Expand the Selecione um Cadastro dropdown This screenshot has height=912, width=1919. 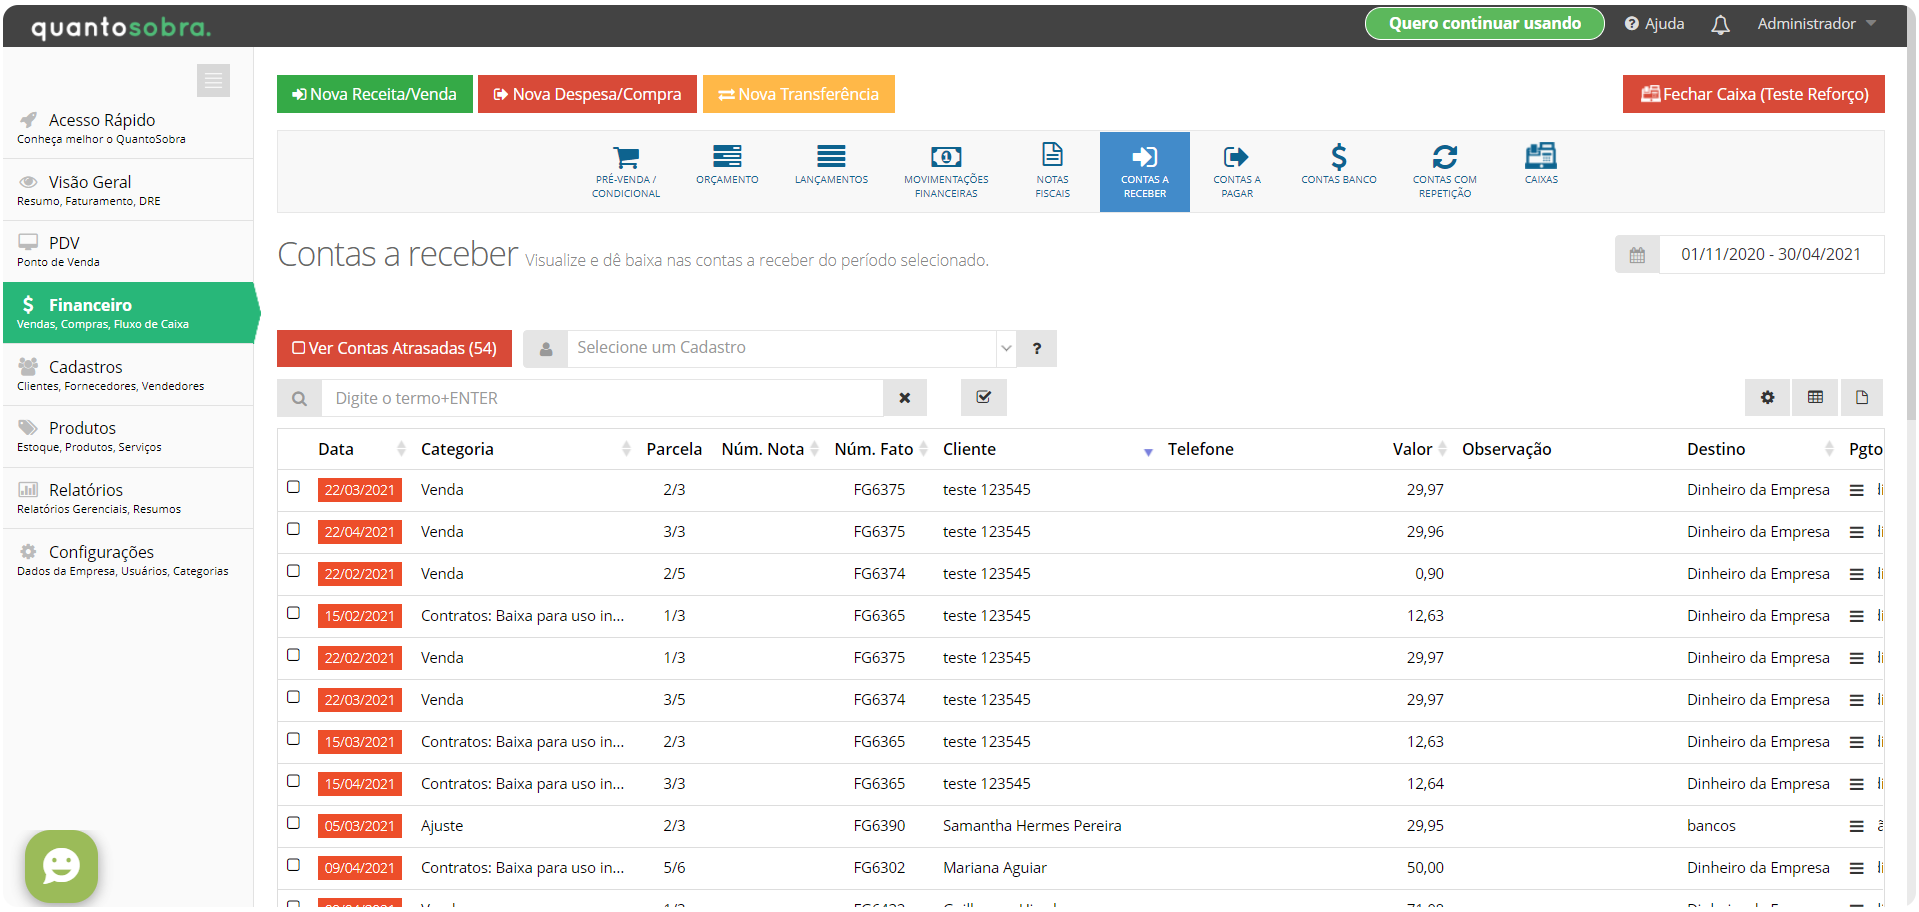(x=1005, y=348)
